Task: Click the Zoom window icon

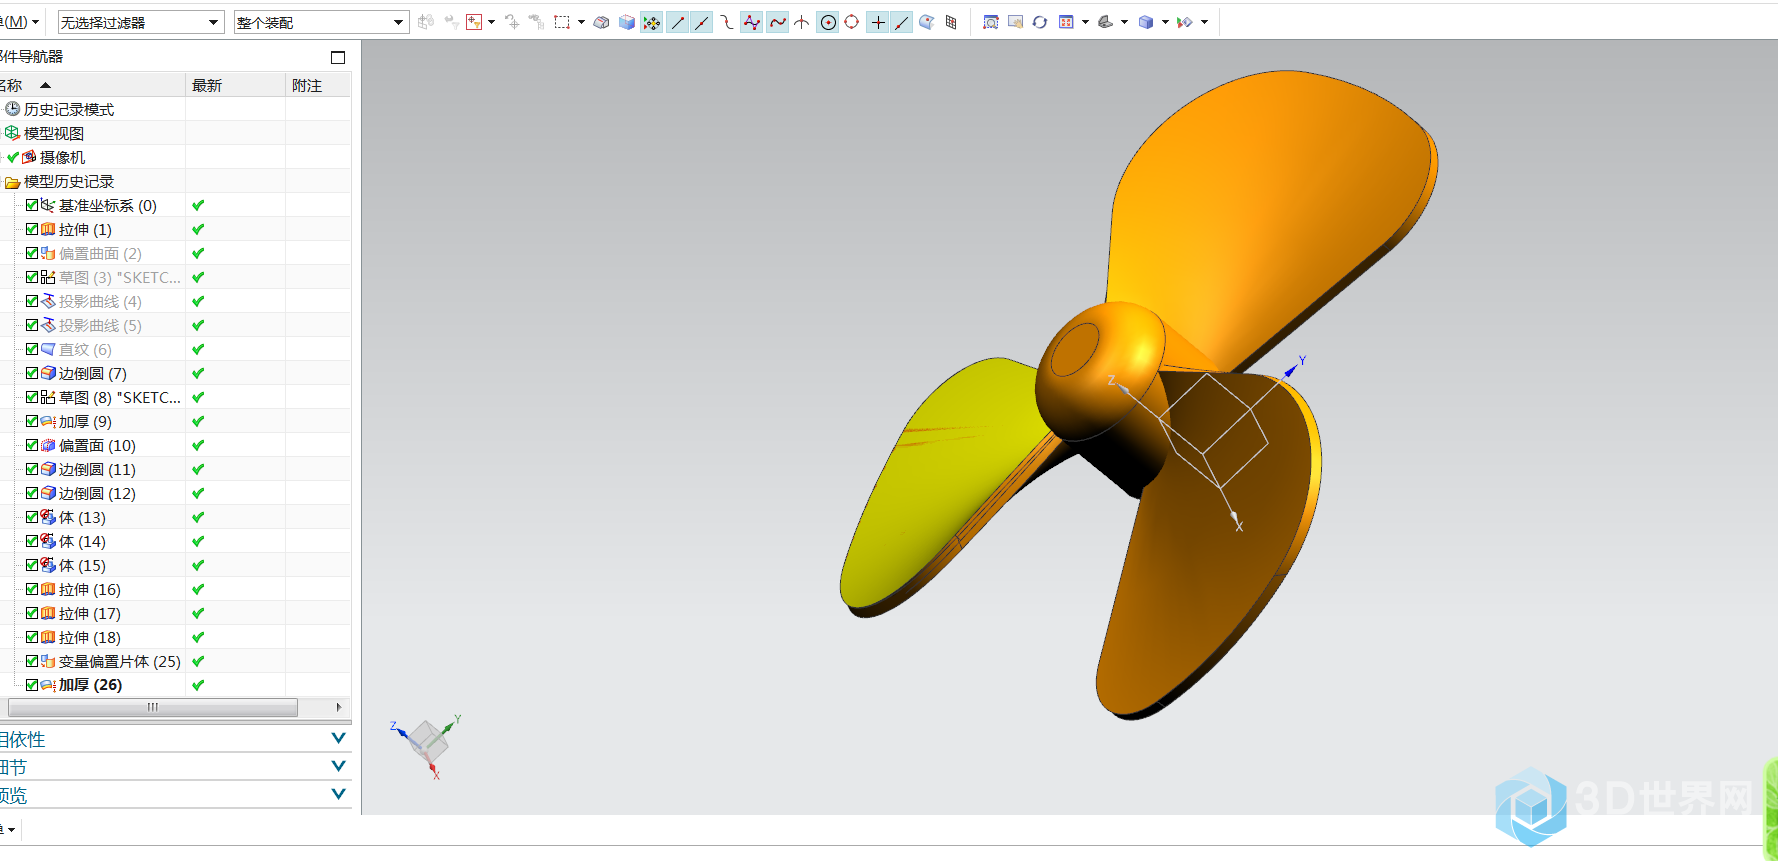Action: [990, 22]
